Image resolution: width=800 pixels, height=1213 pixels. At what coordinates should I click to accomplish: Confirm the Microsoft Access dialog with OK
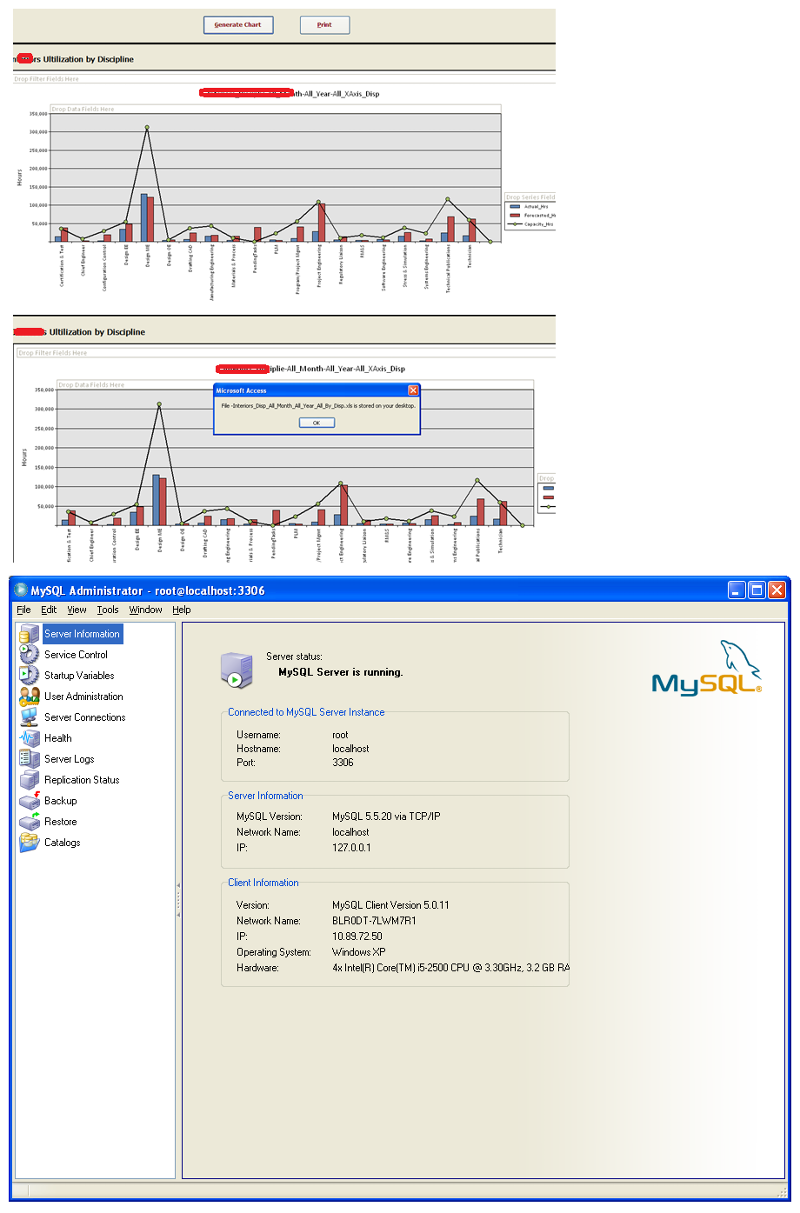tap(317, 423)
